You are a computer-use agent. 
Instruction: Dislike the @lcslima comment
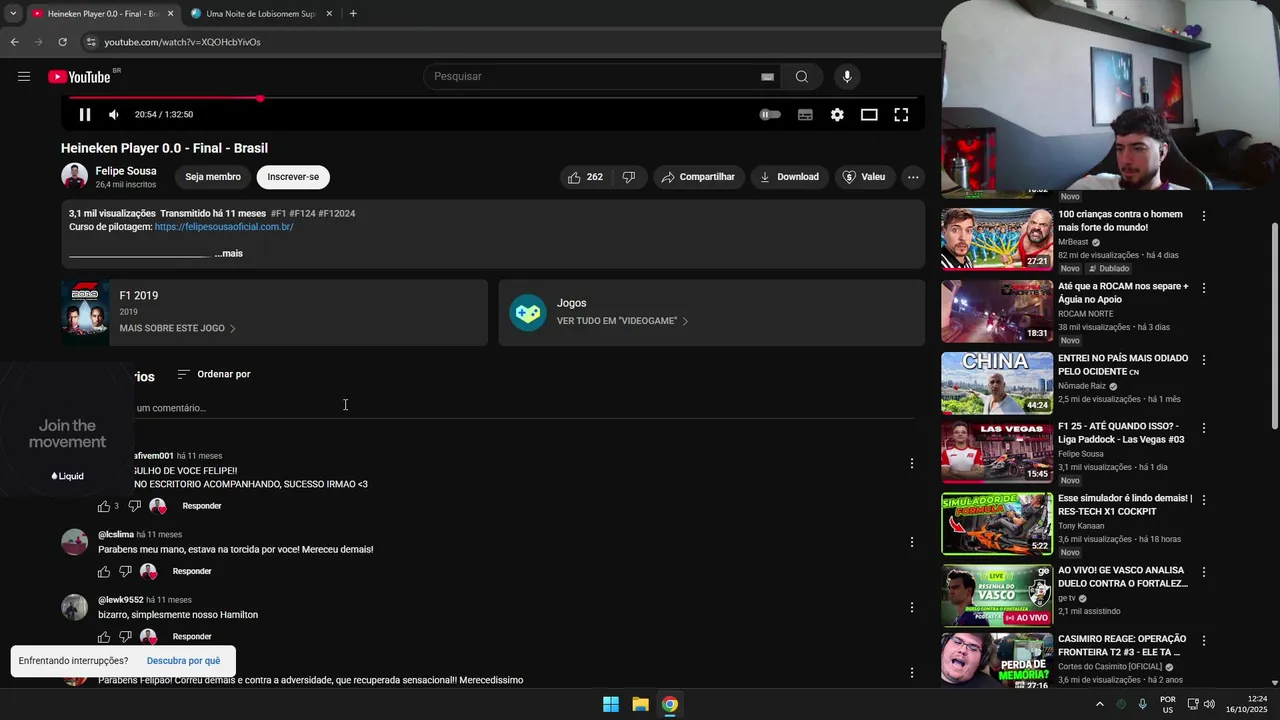tap(125, 572)
